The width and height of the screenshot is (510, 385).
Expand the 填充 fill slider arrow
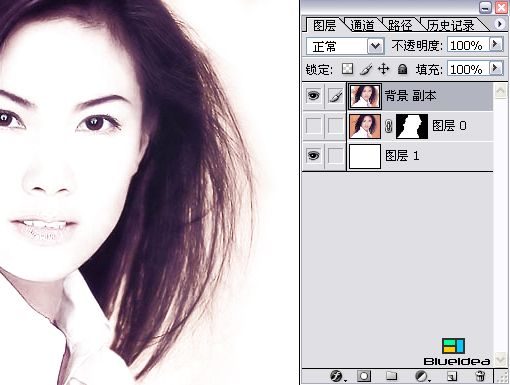pyautogui.click(x=495, y=68)
